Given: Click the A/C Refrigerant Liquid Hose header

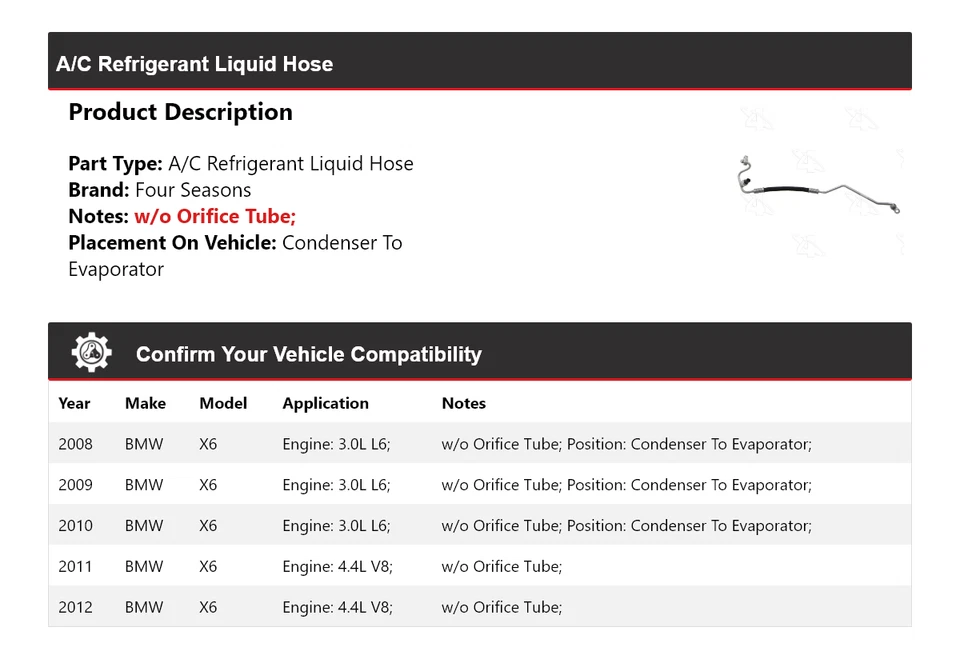Looking at the screenshot, I should (x=195, y=64).
